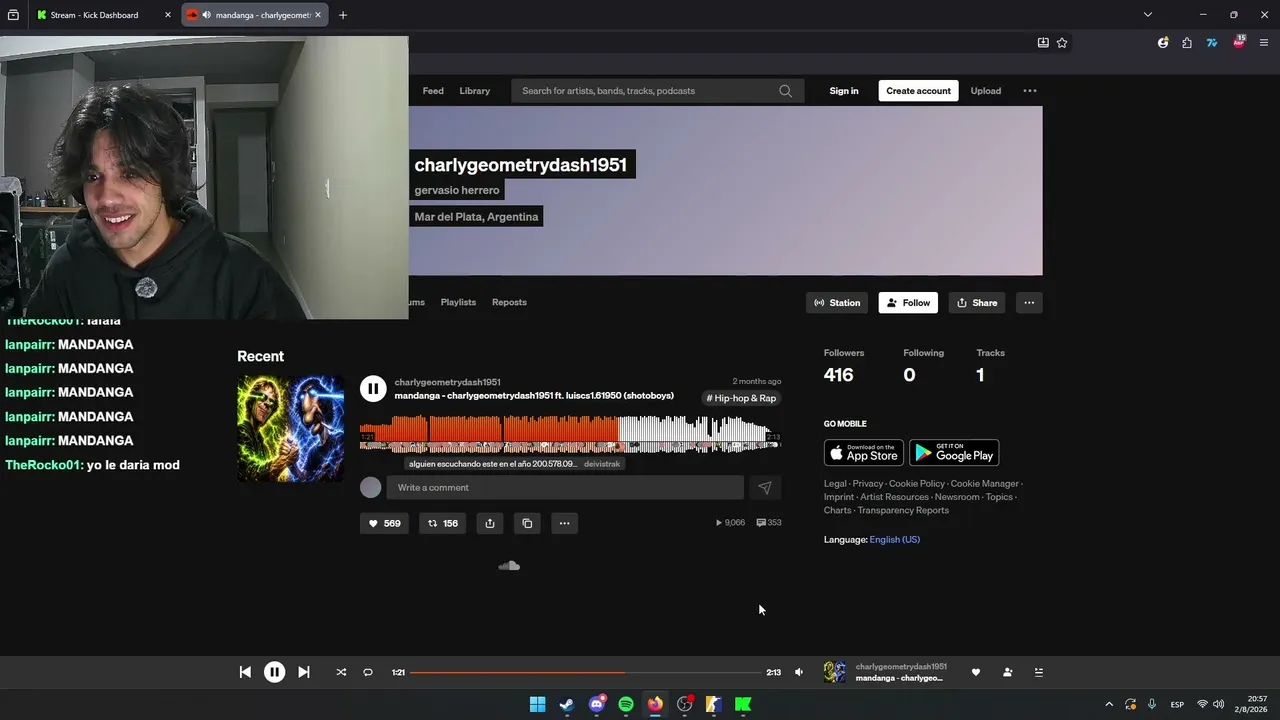The height and width of the screenshot is (720, 1280).
Task: Seek along the bottom player progress bar
Action: 585,672
